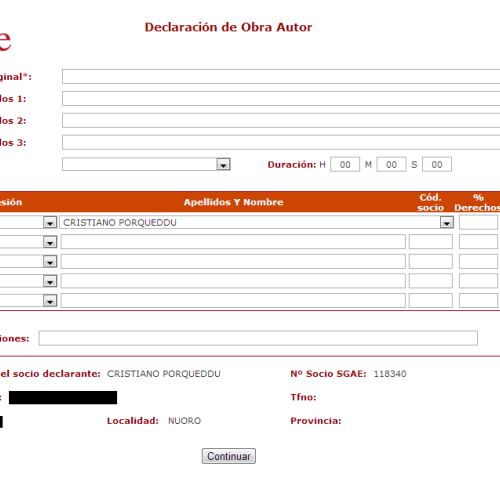Viewport: 500px width, 477px height.
Task: Focus the Duración minutes field
Action: click(x=391, y=164)
